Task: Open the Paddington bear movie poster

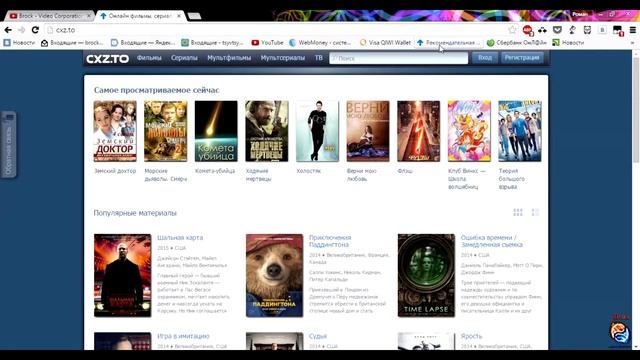Action: 274,275
